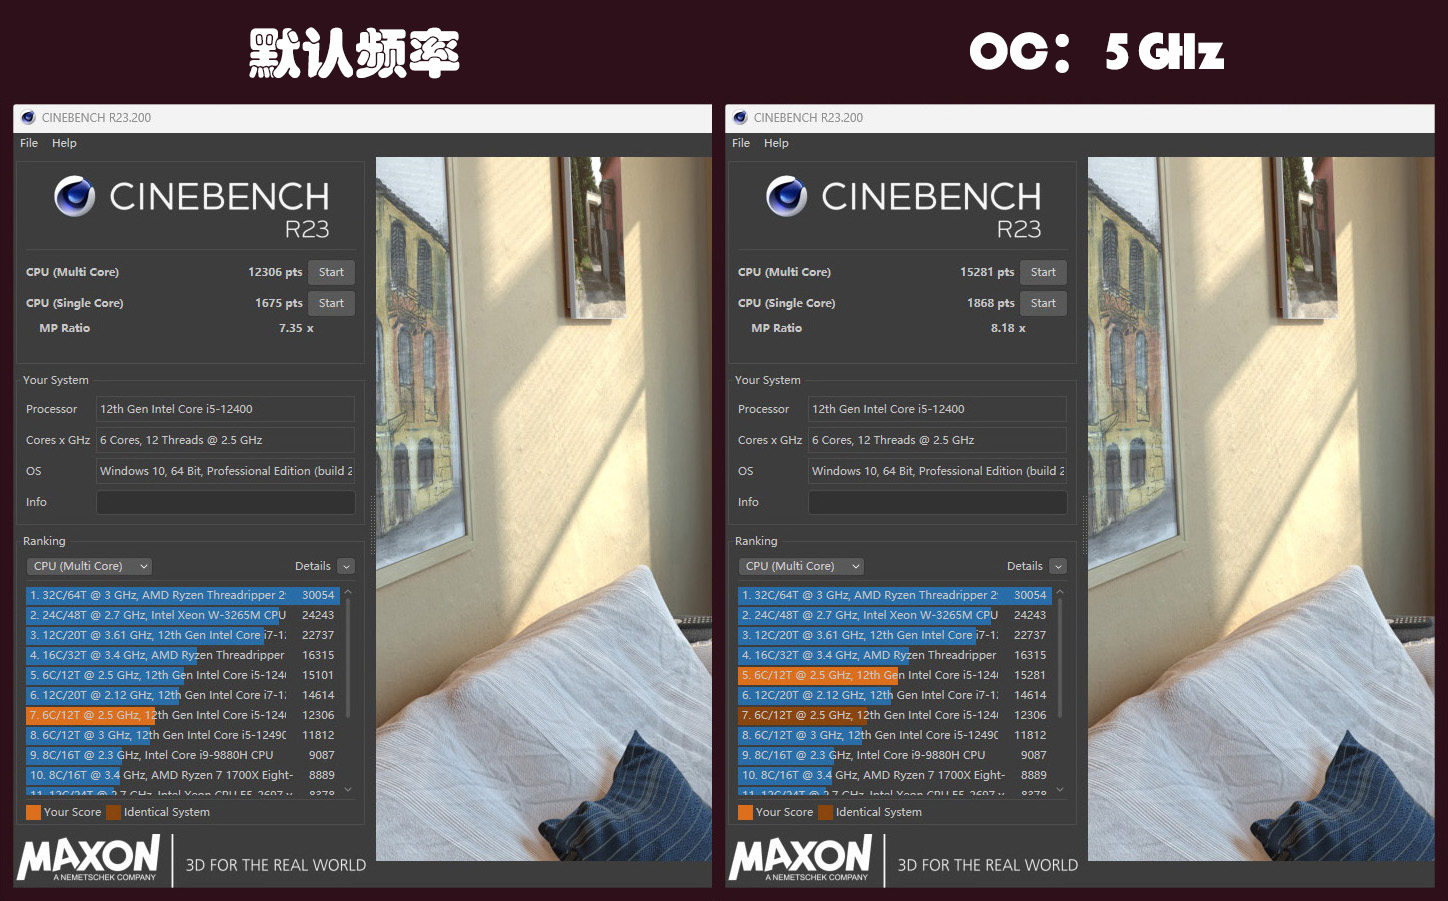Click the Cinebench sphere logo above the 15281 pts score
Screen dimensions: 1448x901
pyautogui.click(x=787, y=196)
